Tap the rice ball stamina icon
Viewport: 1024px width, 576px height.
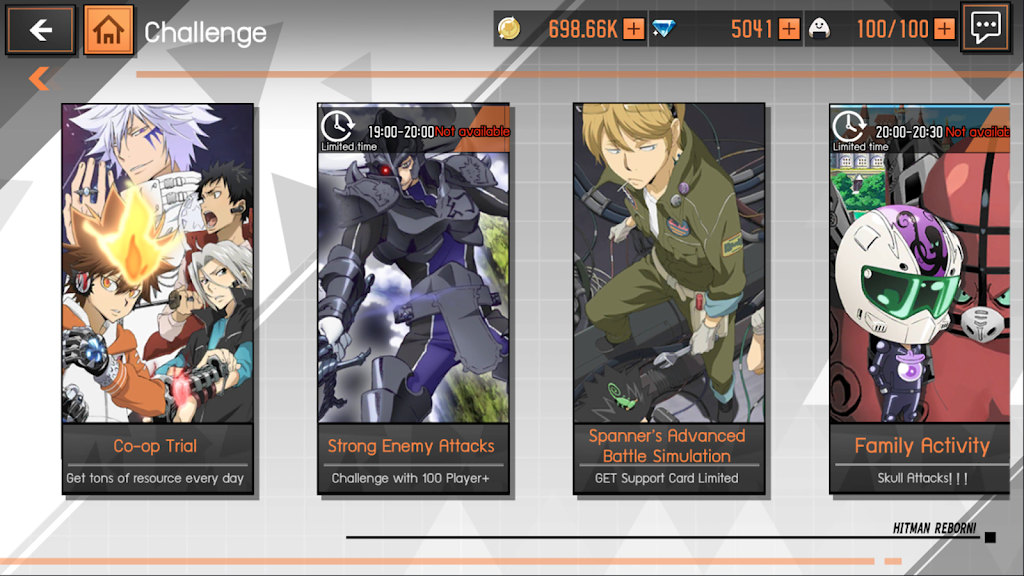819,29
